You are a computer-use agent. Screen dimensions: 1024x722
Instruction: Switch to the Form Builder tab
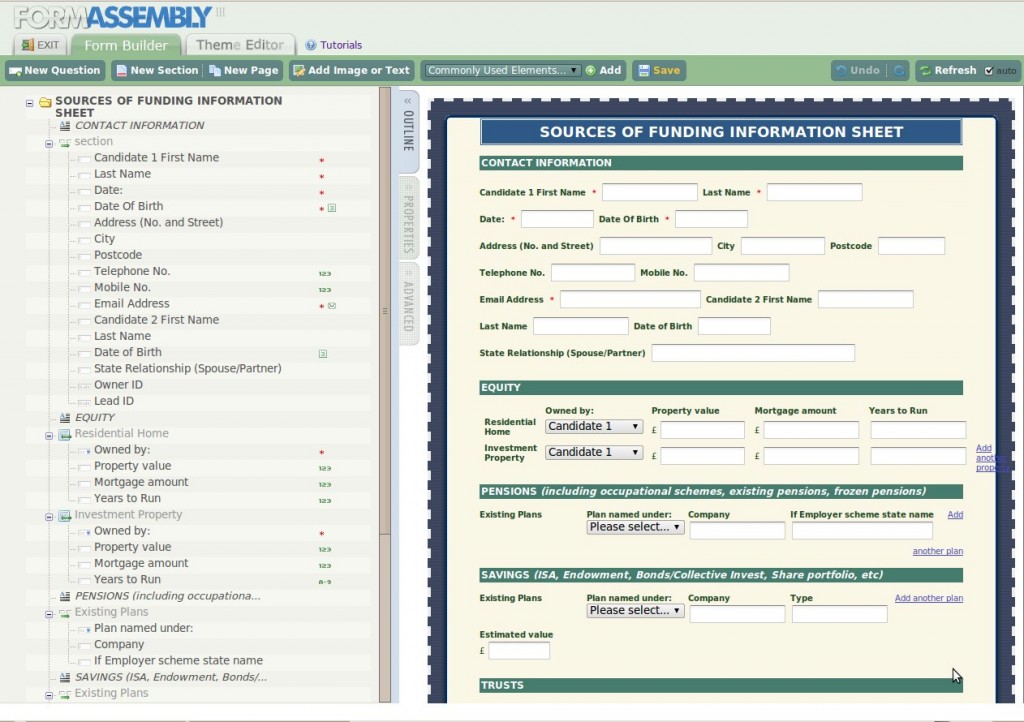point(125,45)
